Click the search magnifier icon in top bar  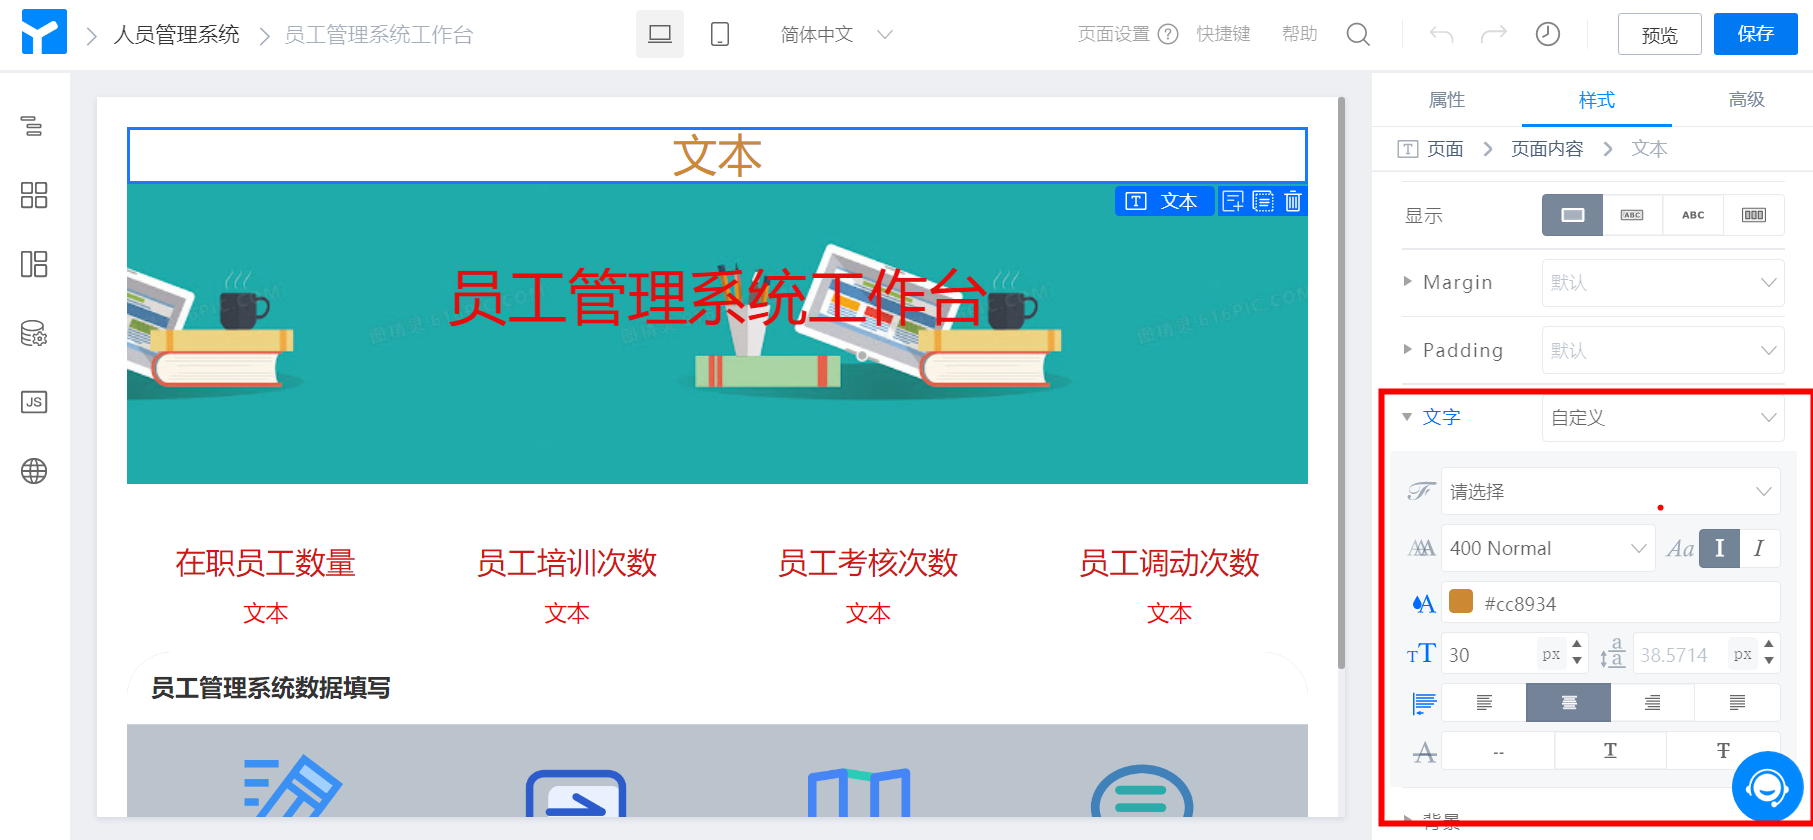coord(1357,35)
